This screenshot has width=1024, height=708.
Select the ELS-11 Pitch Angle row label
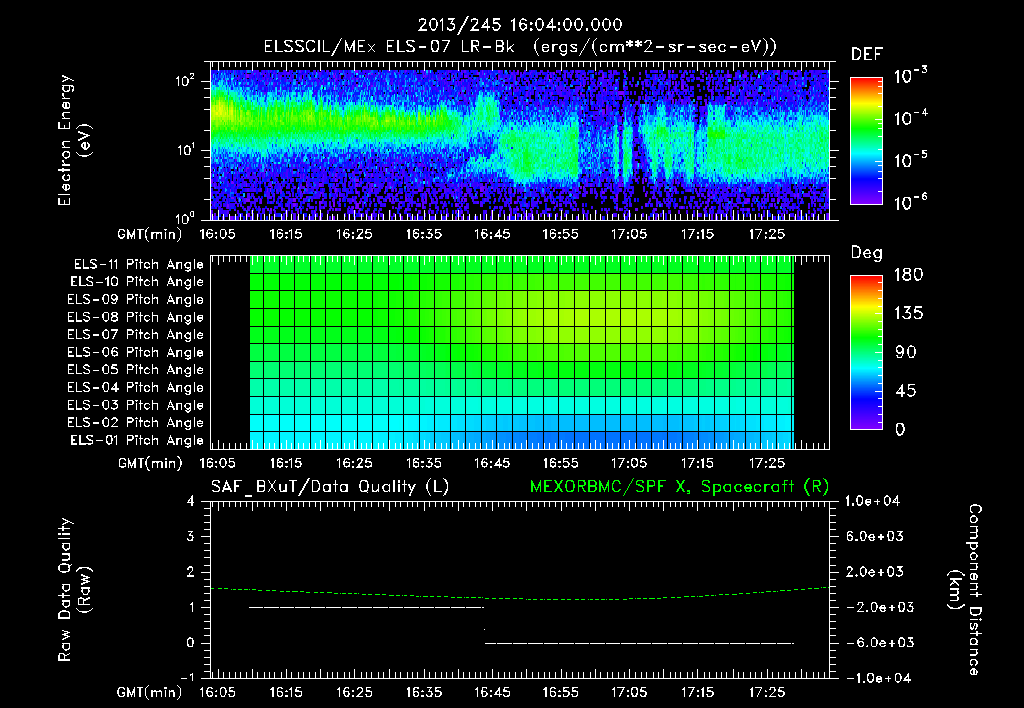[x=138, y=265]
